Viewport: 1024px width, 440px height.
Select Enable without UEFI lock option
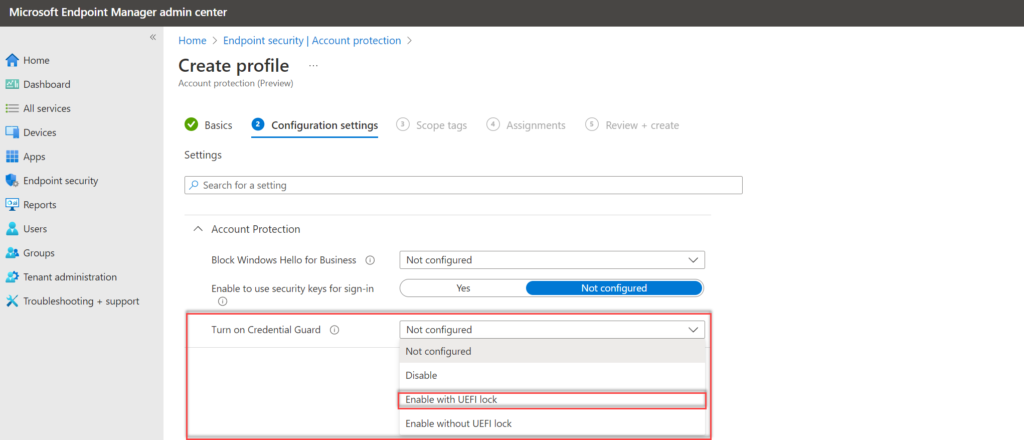552,424
